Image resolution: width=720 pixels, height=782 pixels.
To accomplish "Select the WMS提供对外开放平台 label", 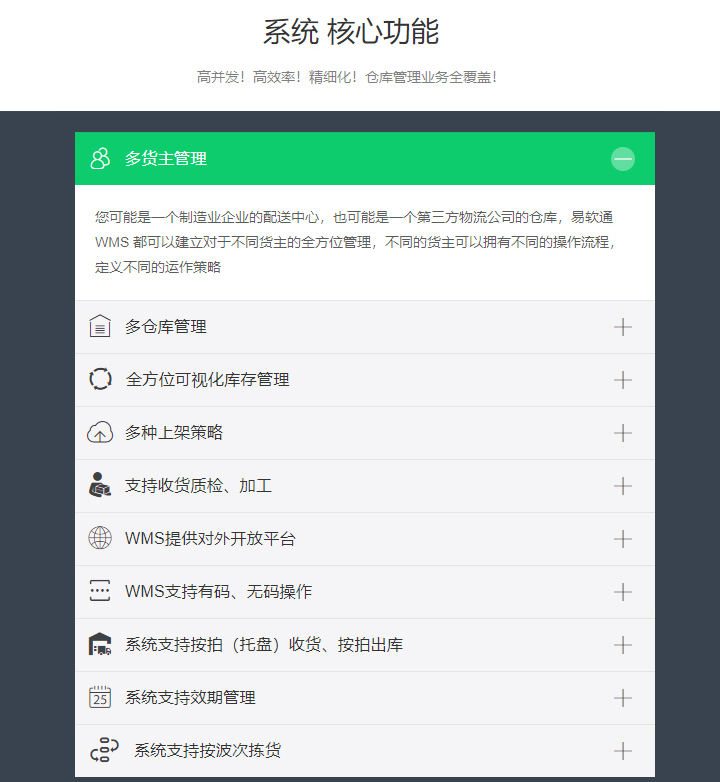I will 210,539.
